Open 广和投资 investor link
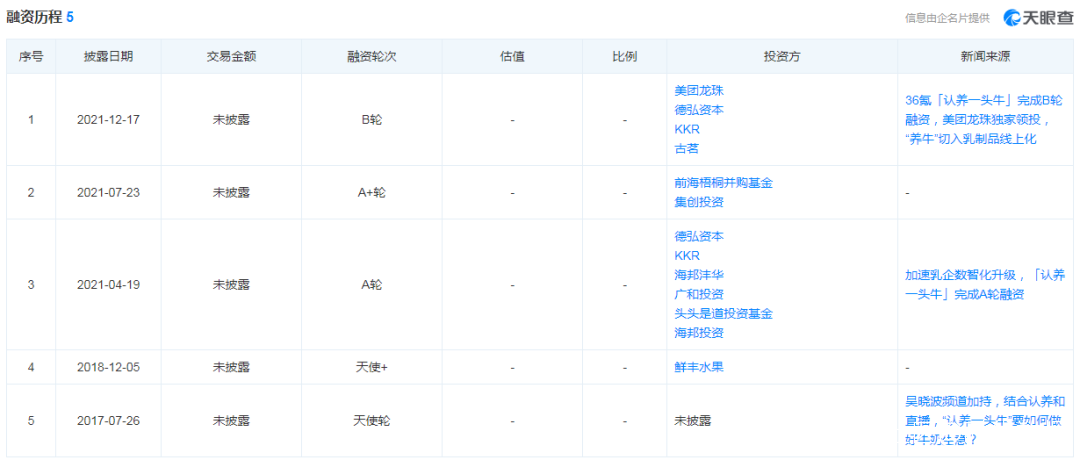Viewport: 1080px width, 460px height. tap(699, 294)
